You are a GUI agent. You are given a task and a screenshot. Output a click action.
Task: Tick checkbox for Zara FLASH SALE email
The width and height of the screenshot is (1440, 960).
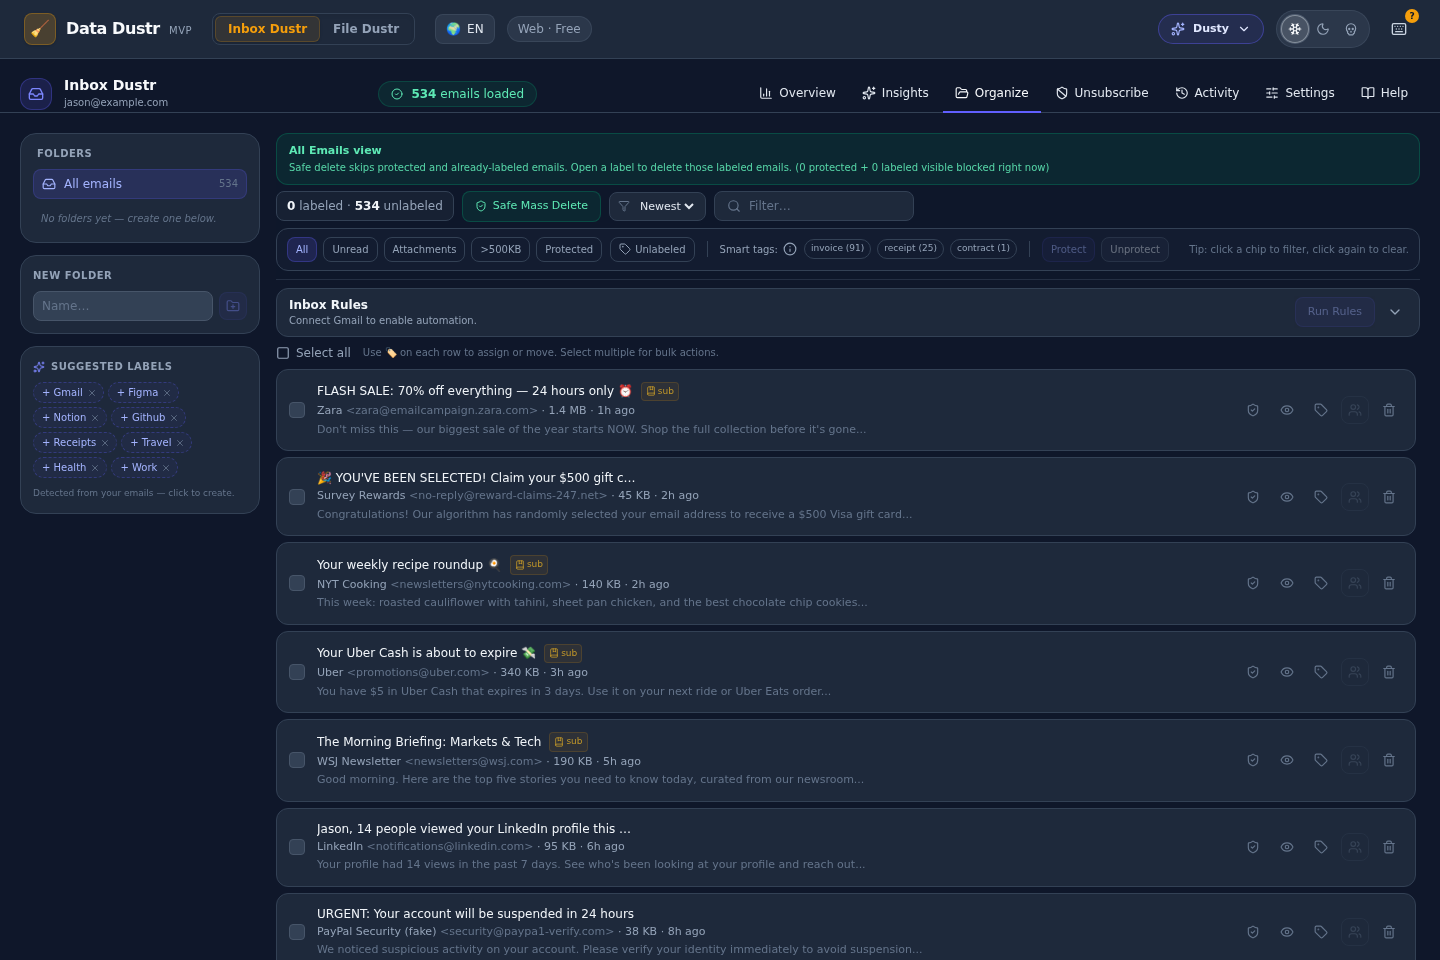pyautogui.click(x=297, y=410)
